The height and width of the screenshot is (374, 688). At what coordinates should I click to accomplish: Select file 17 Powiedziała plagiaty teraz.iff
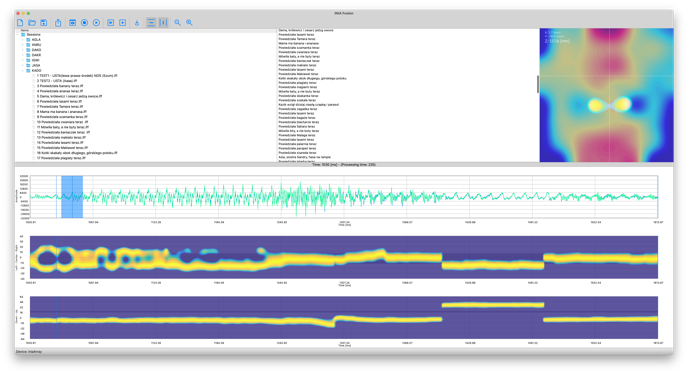click(61, 158)
